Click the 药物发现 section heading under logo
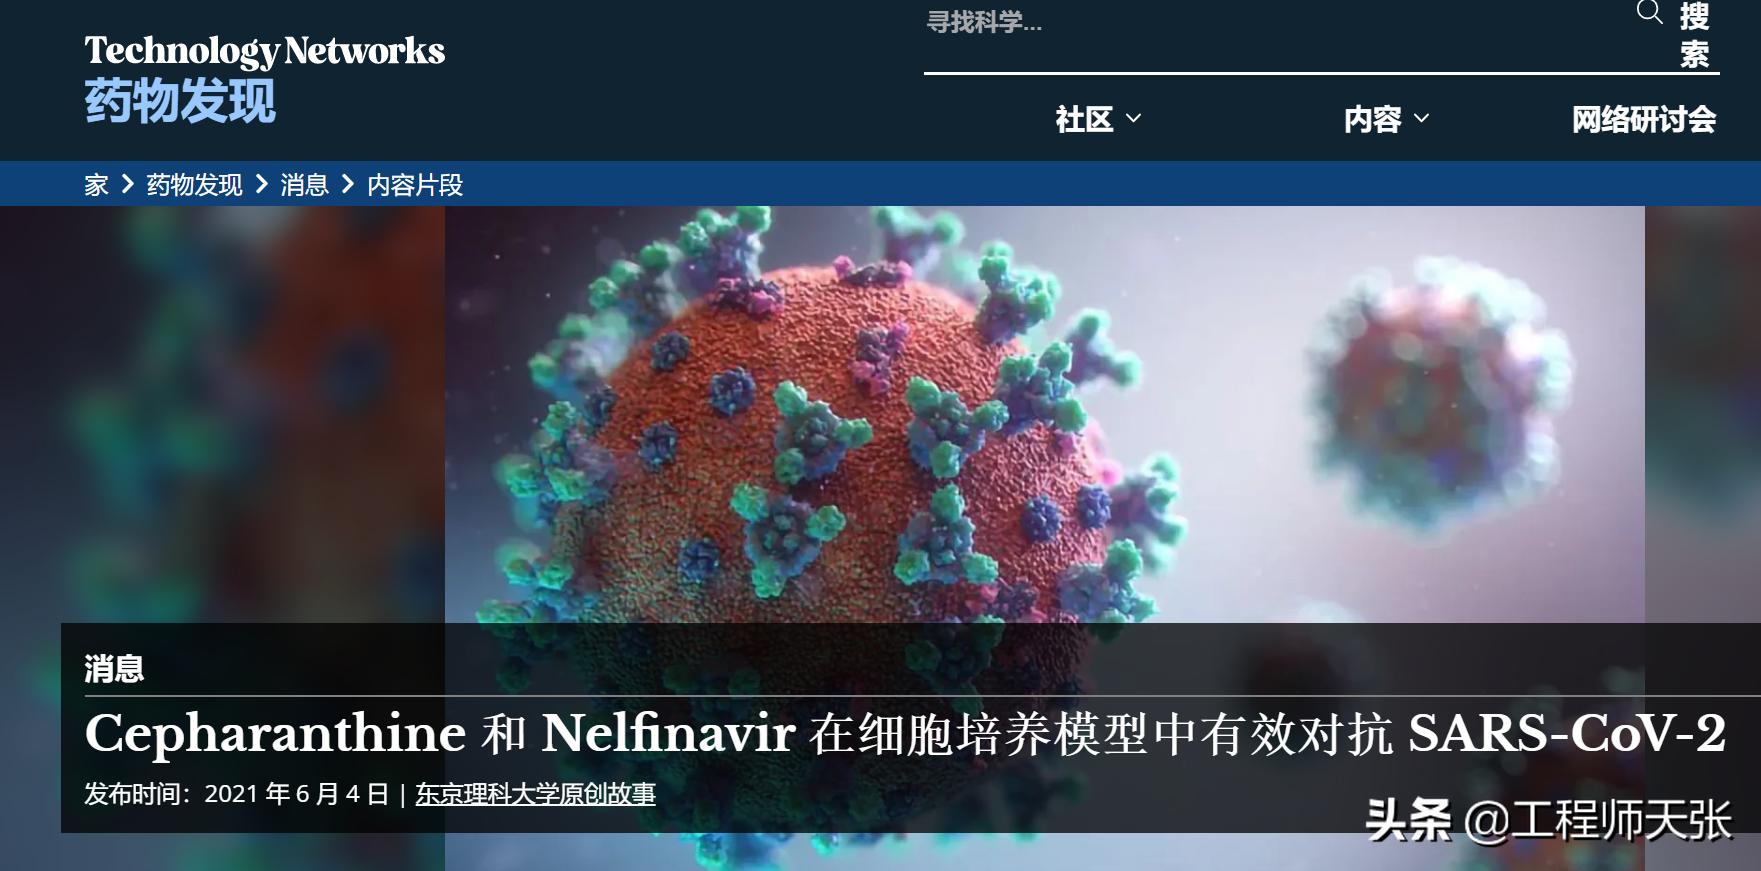The width and height of the screenshot is (1761, 871). (180, 101)
